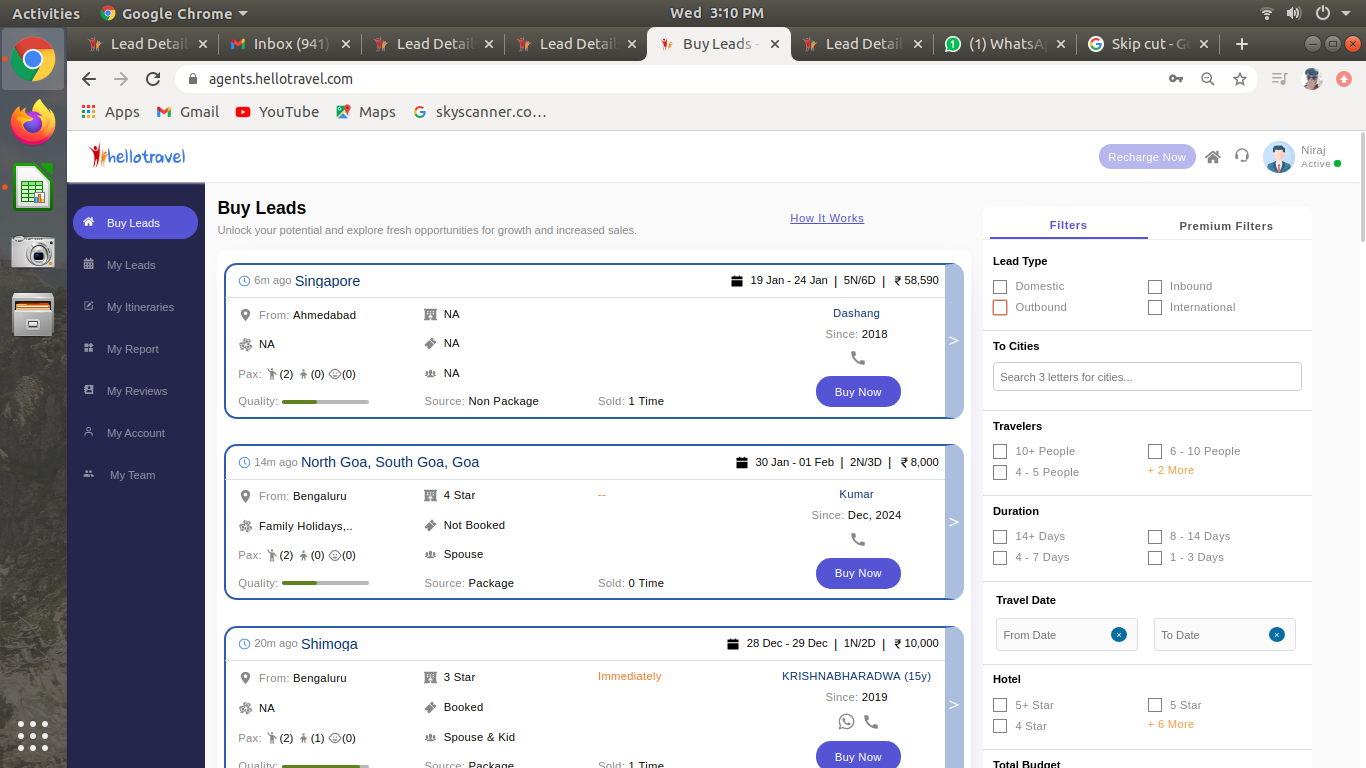1366x768 pixels.
Task: Click the home icon in header
Action: 1213,157
